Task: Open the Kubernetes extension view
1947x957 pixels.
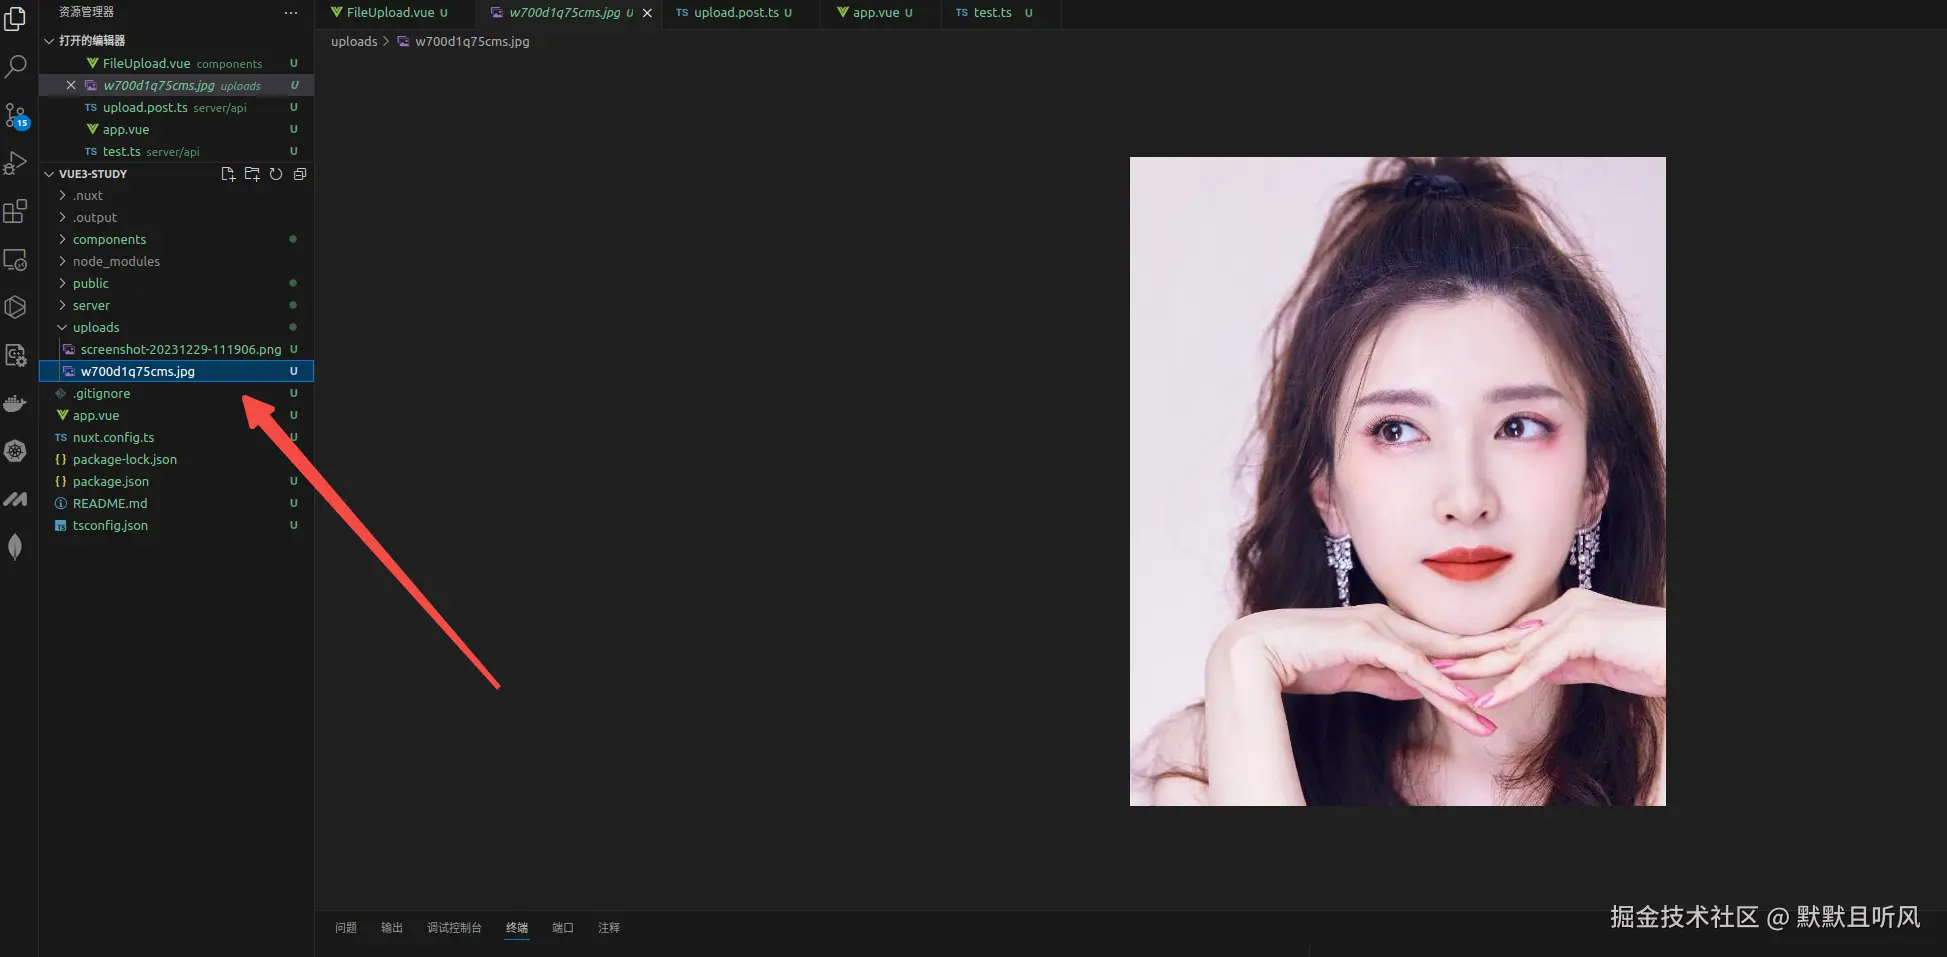Action: 15,451
